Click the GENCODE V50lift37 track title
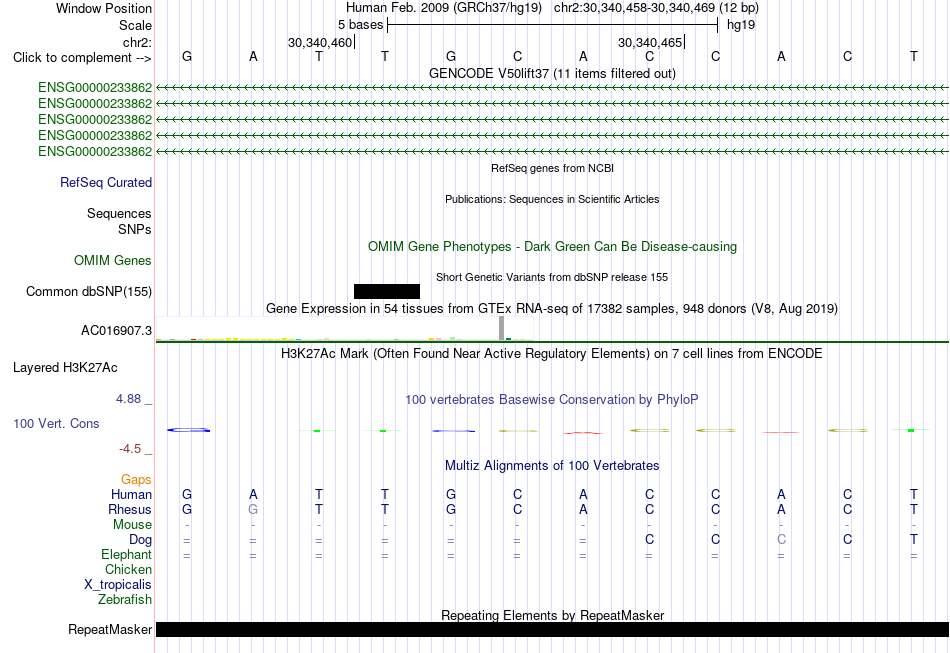The image size is (950, 653). click(552, 73)
